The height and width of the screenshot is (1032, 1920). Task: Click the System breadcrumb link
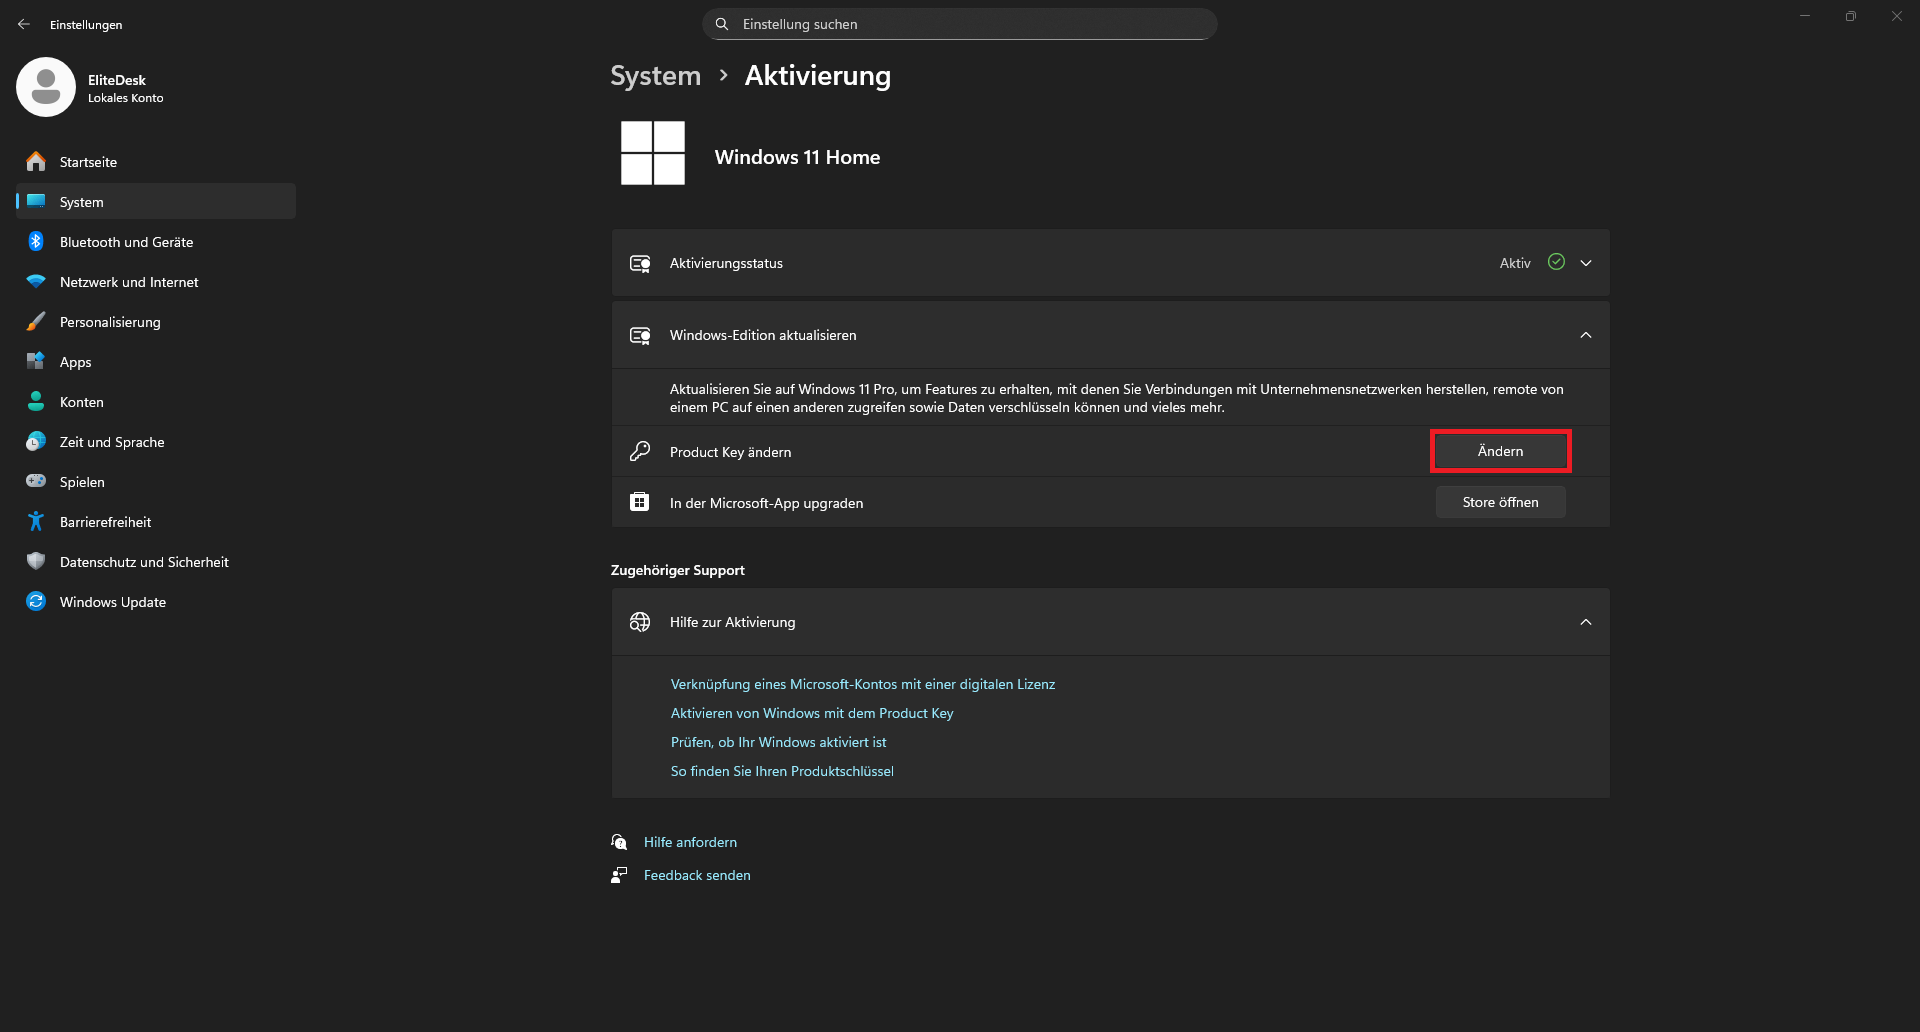click(655, 76)
